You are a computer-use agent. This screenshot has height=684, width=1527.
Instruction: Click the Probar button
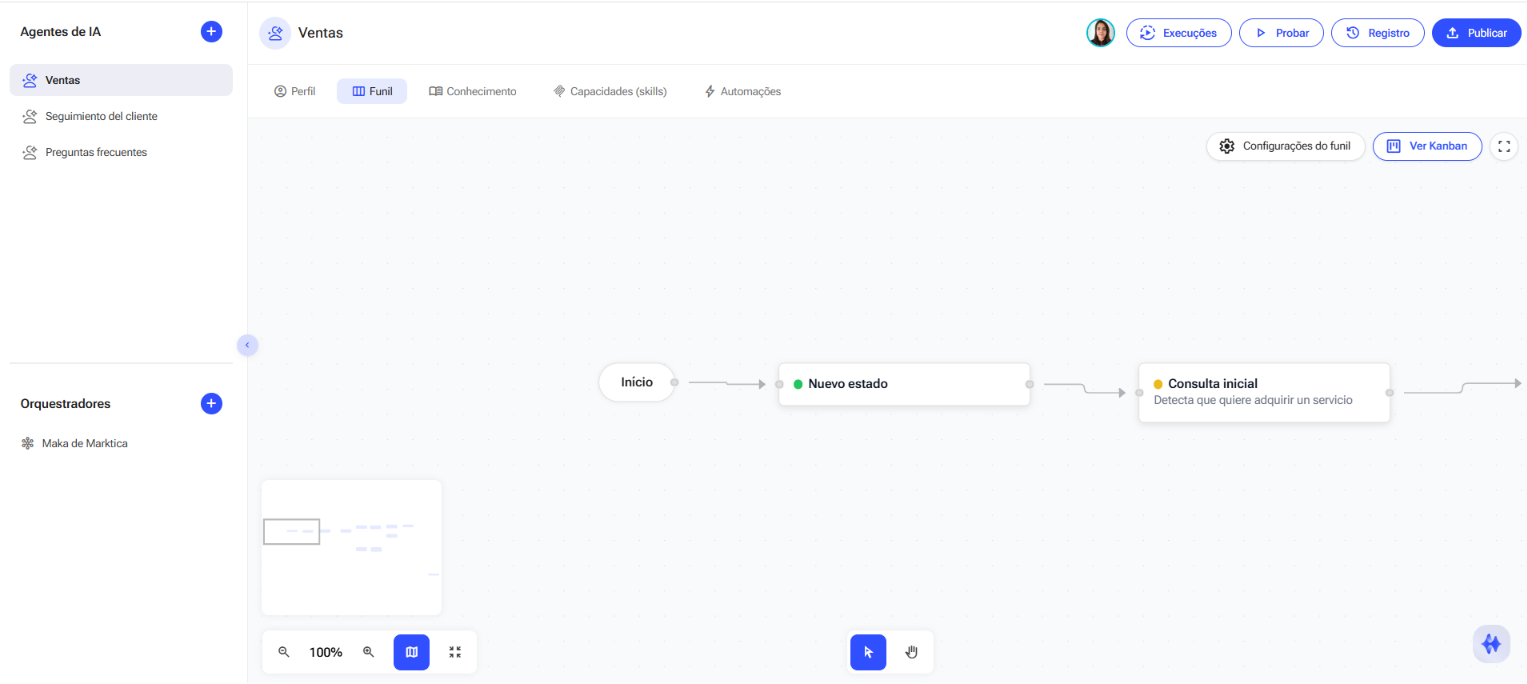point(1281,33)
